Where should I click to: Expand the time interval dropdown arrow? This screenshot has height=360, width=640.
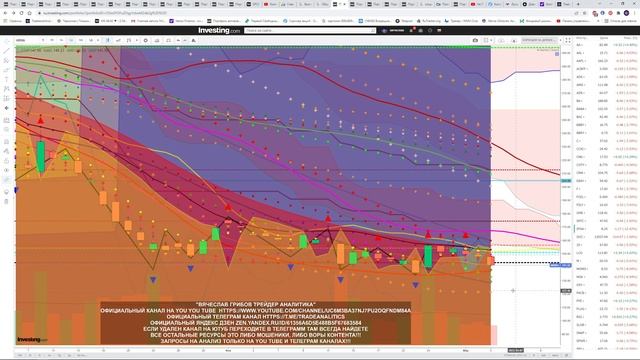pos(98,40)
